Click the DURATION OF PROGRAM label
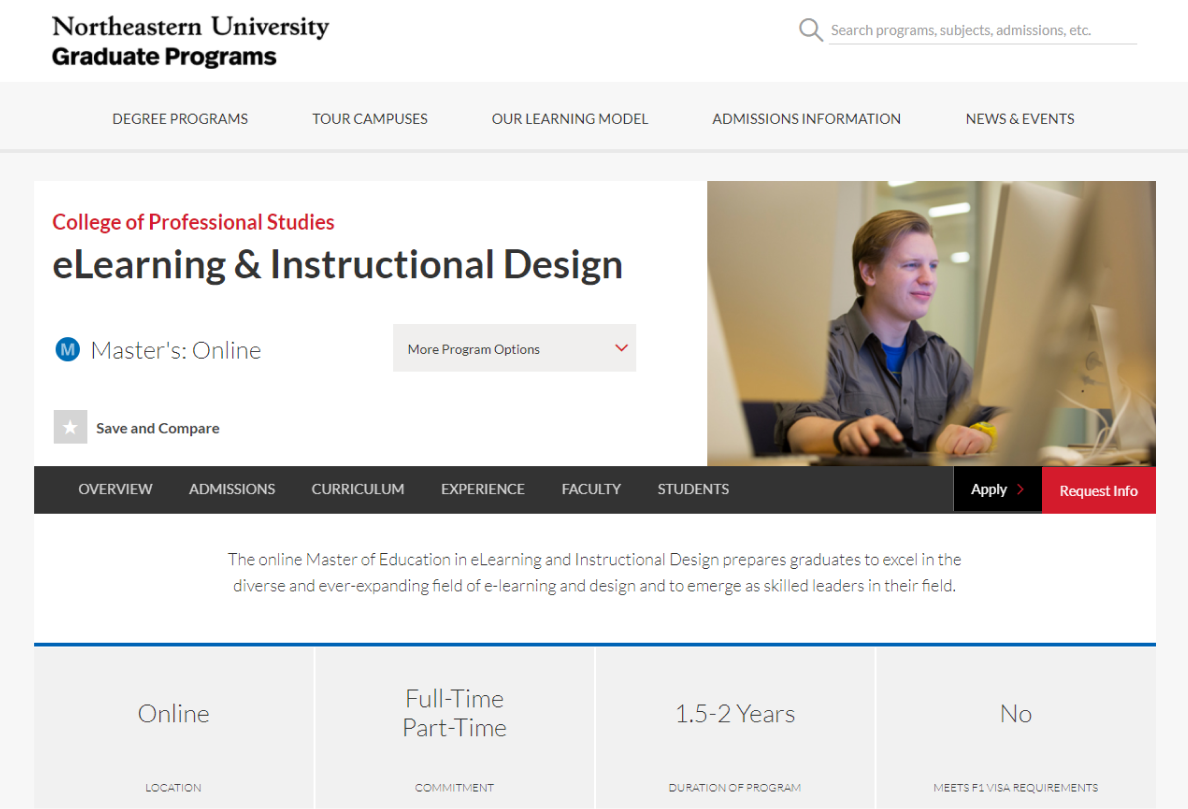The height and width of the screenshot is (809, 1188). coord(735,788)
